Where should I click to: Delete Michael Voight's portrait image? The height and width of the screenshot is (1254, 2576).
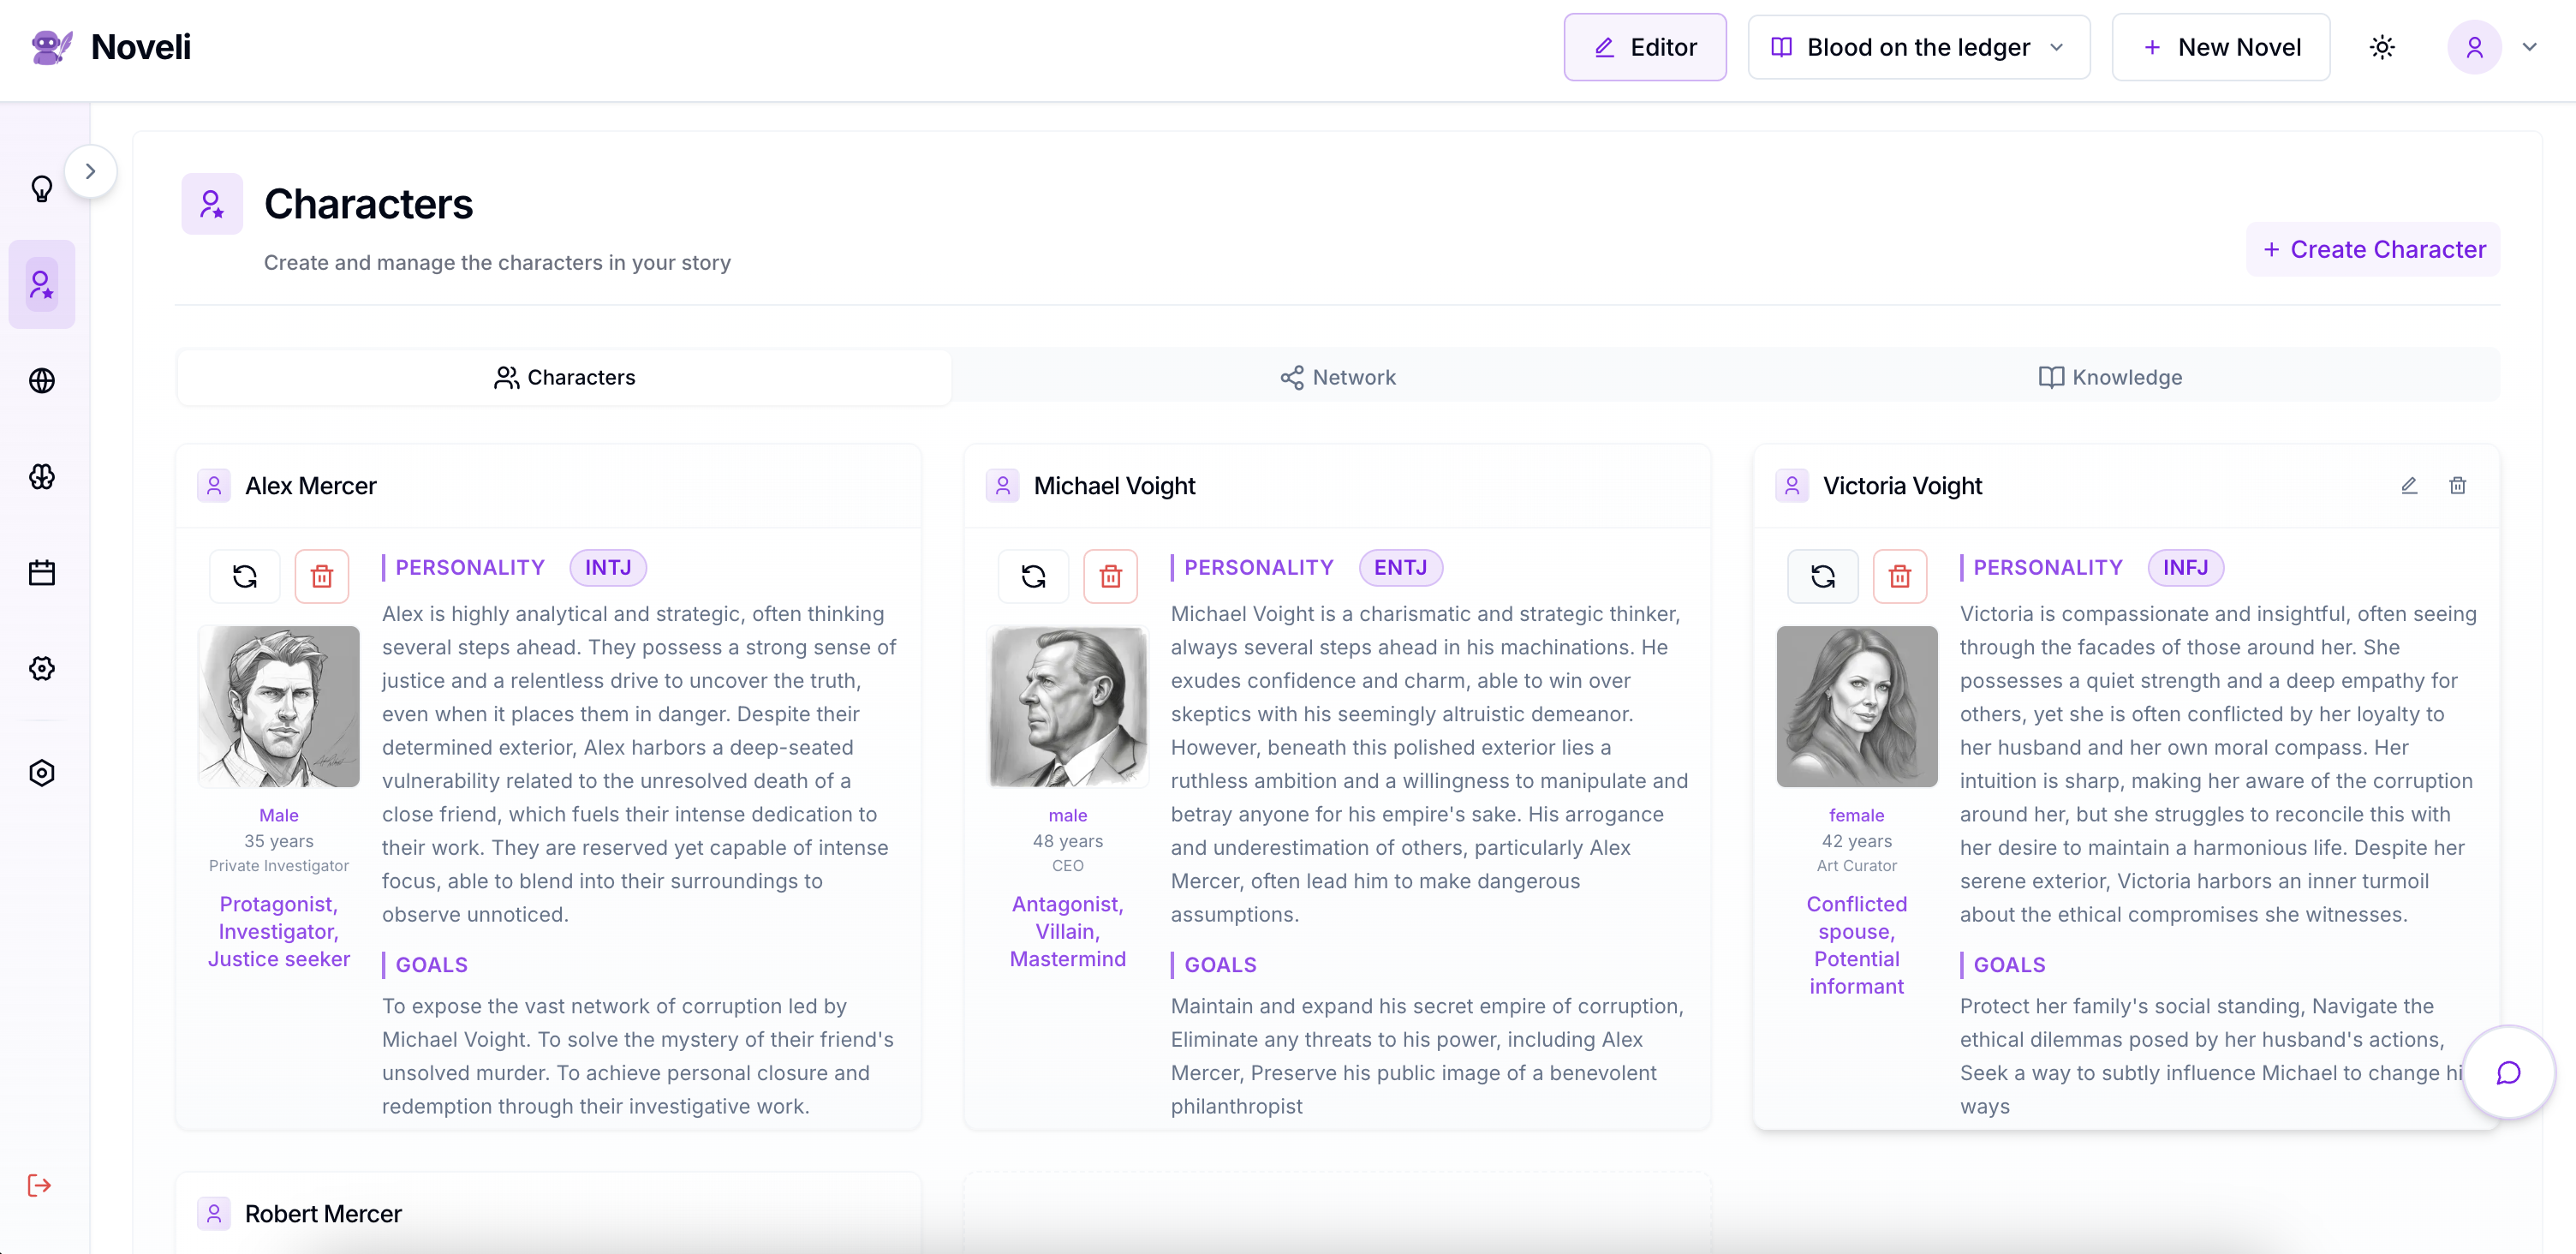tap(1110, 576)
